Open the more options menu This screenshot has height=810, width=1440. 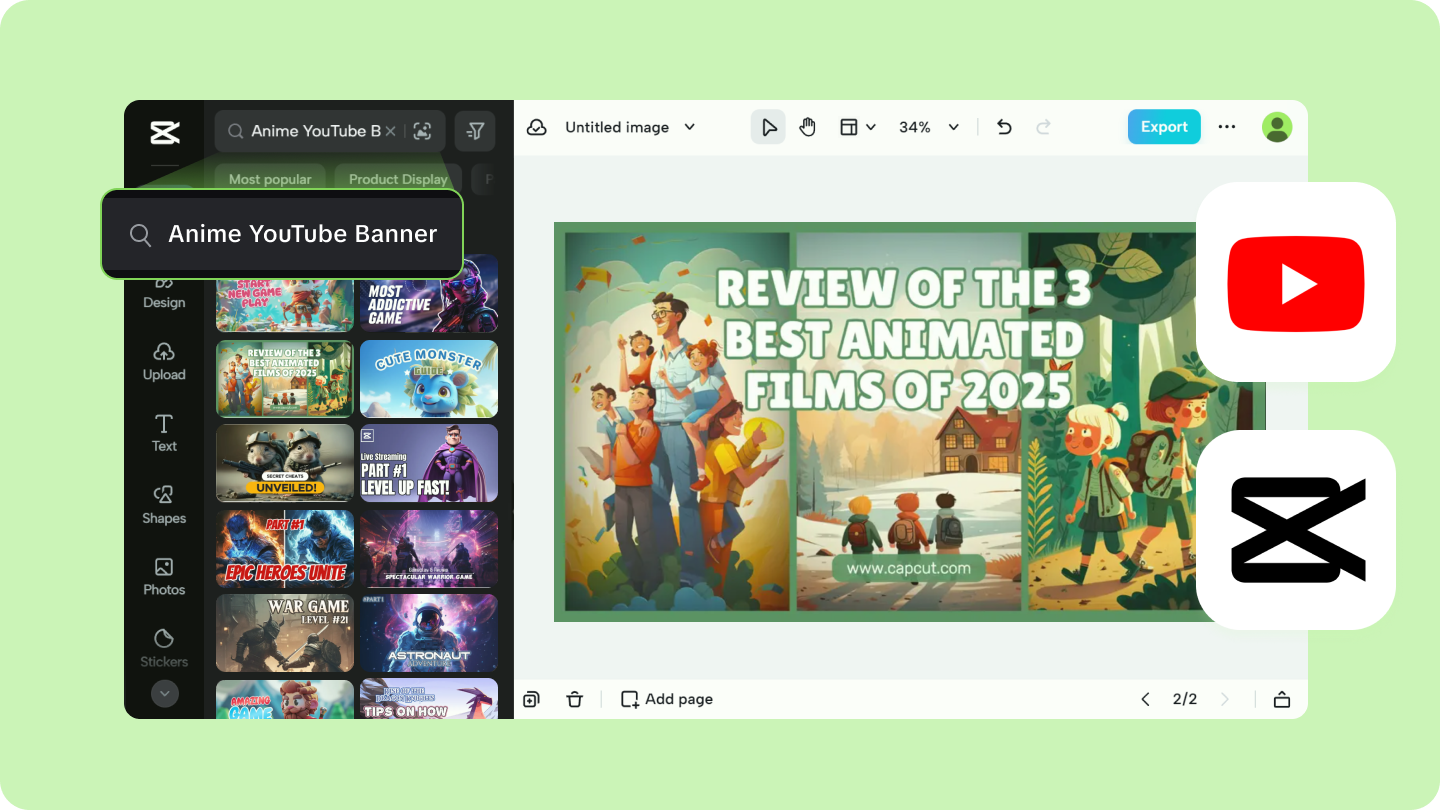(x=1227, y=127)
